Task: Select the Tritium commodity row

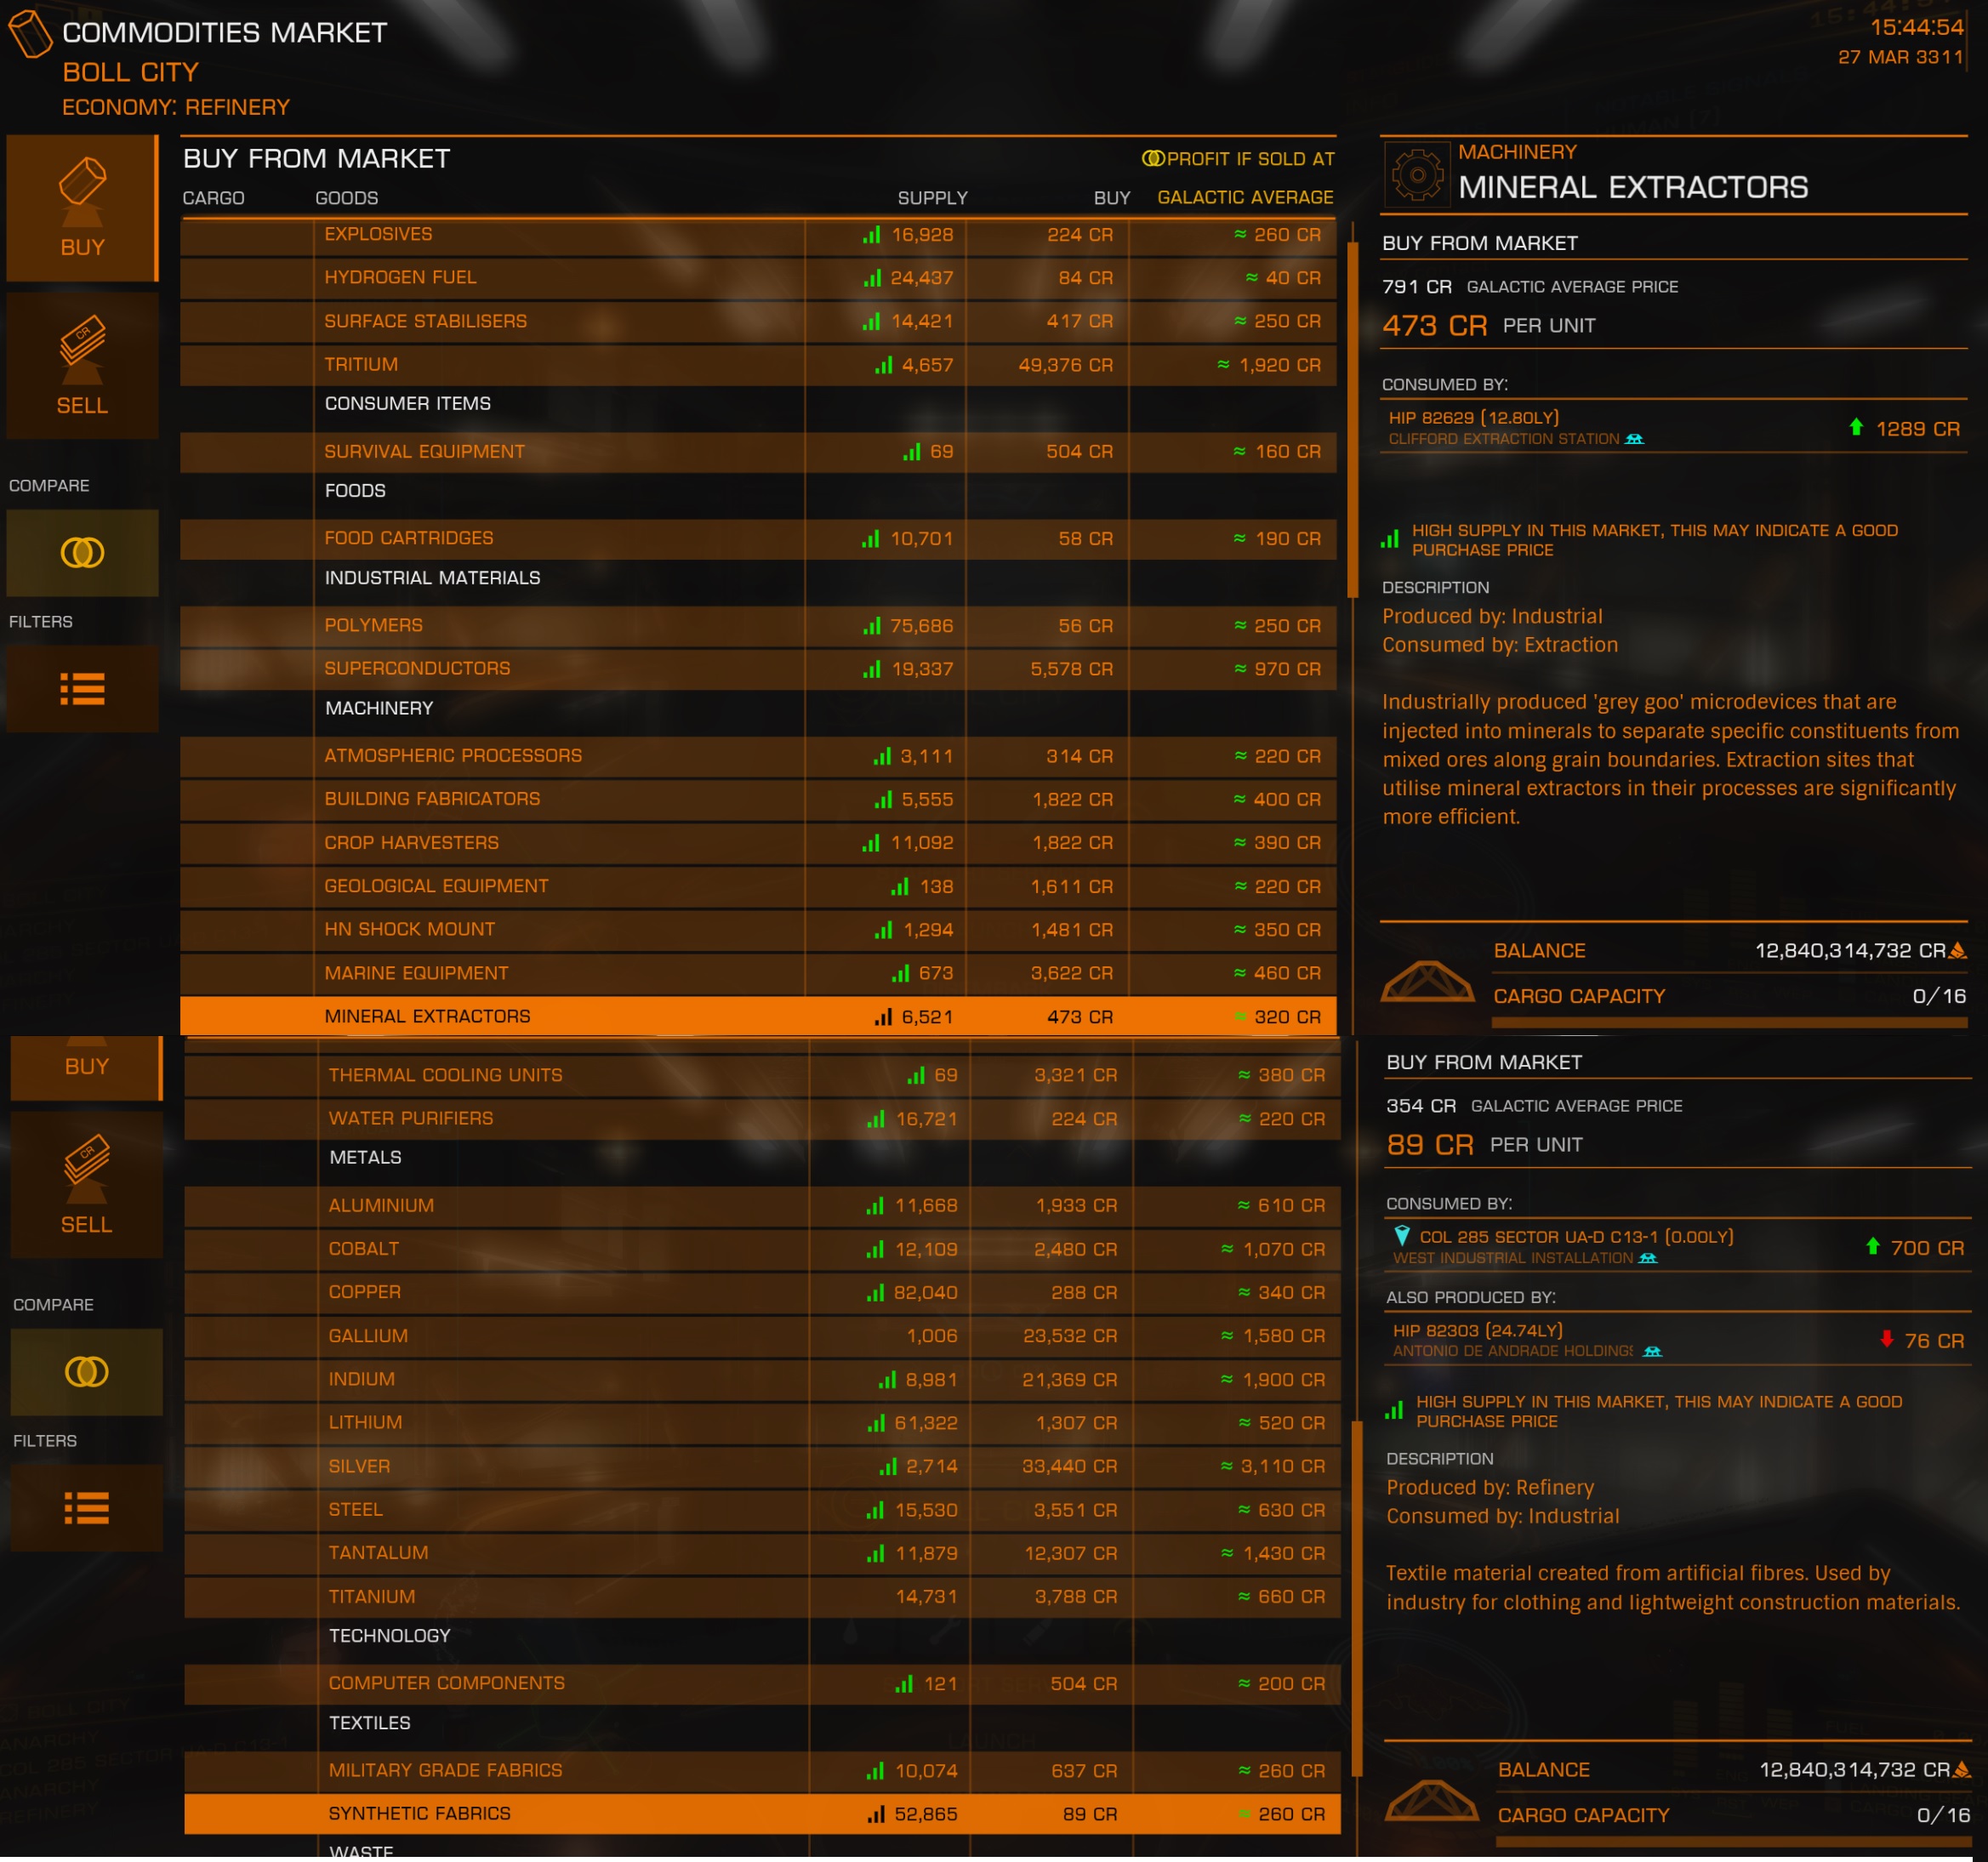Action: click(758, 365)
